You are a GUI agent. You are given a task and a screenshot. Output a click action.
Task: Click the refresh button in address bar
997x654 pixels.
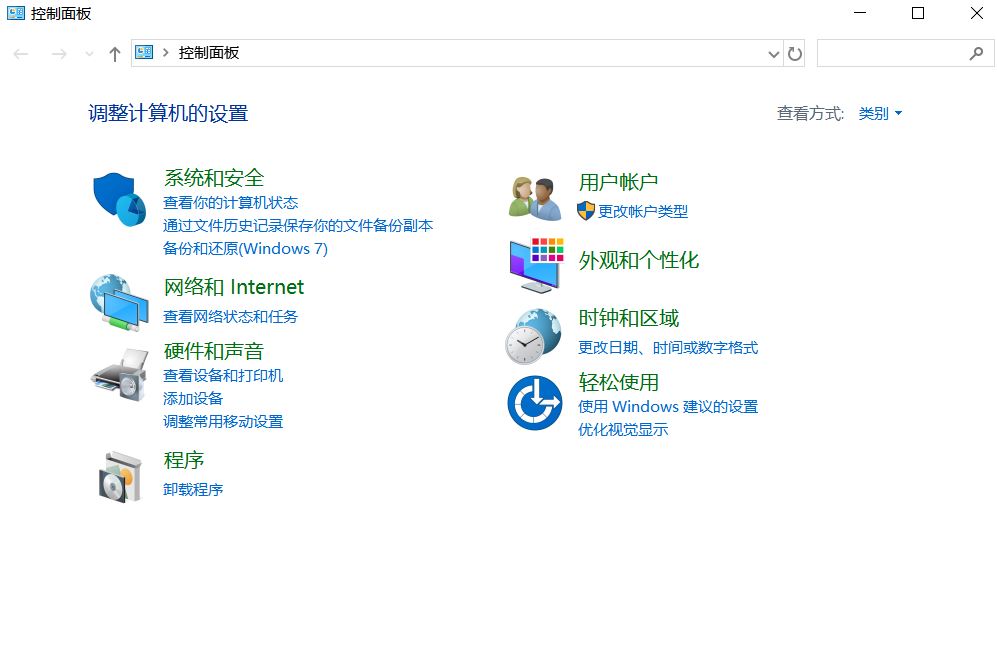795,53
